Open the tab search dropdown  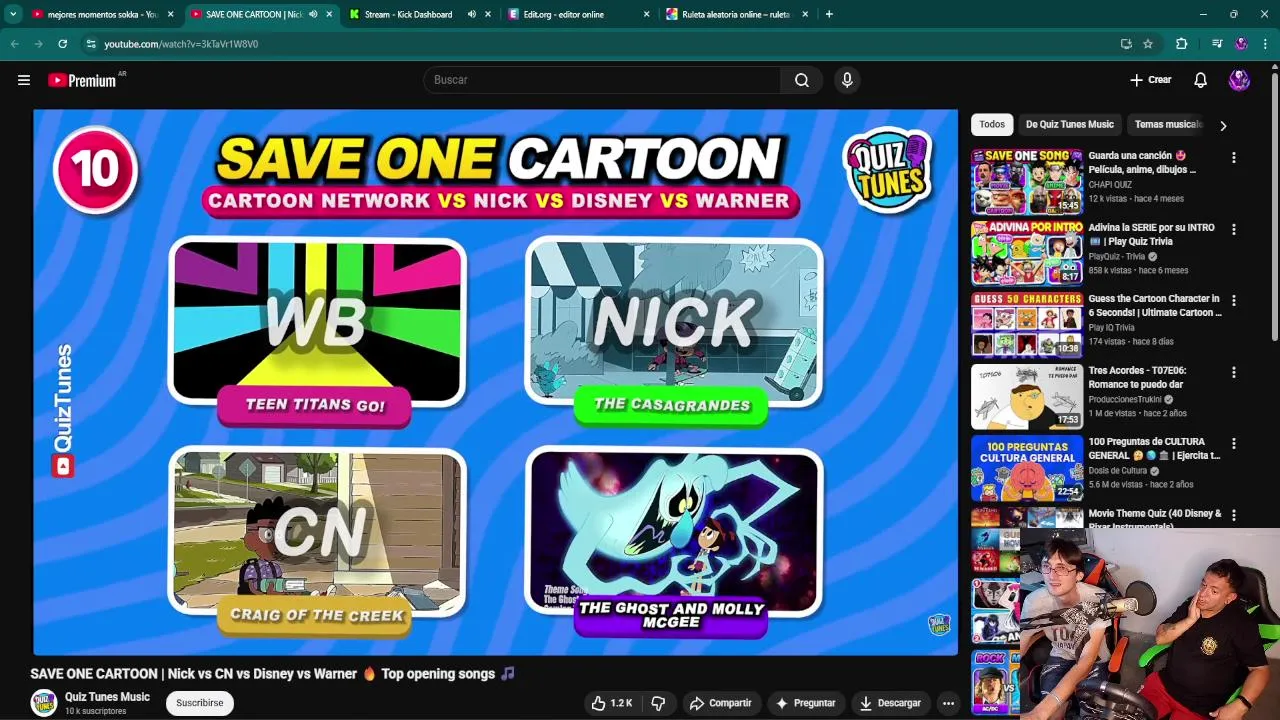click(13, 14)
